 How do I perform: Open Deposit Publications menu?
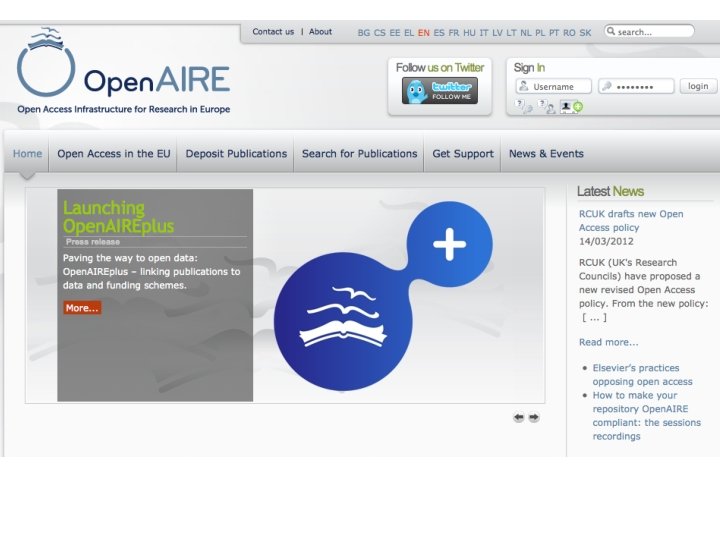click(x=236, y=153)
